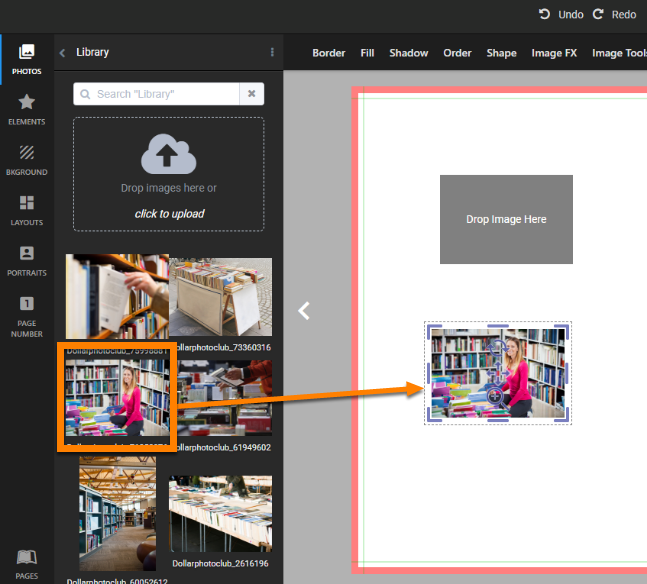Select the Dollarphotoclub_73360316 book cart thumbnail
The image size is (647, 584).
pos(220,299)
